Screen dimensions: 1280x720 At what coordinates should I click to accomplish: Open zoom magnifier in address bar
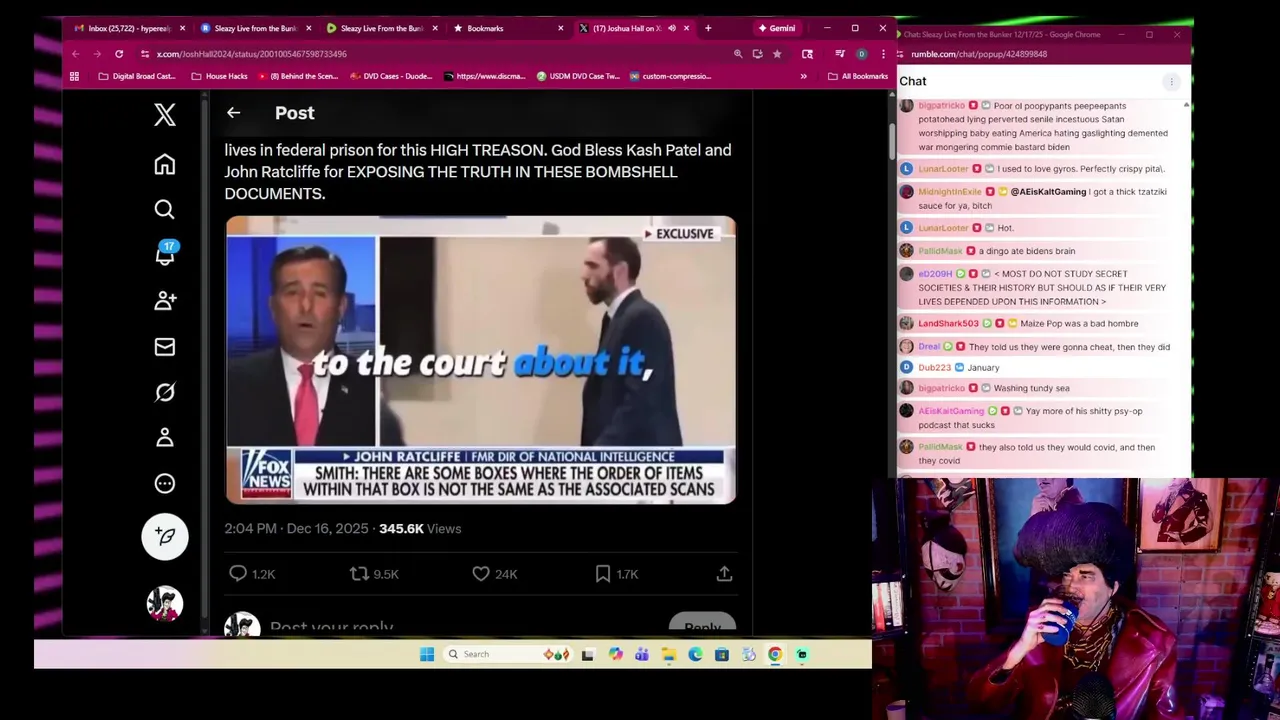pyautogui.click(x=738, y=54)
